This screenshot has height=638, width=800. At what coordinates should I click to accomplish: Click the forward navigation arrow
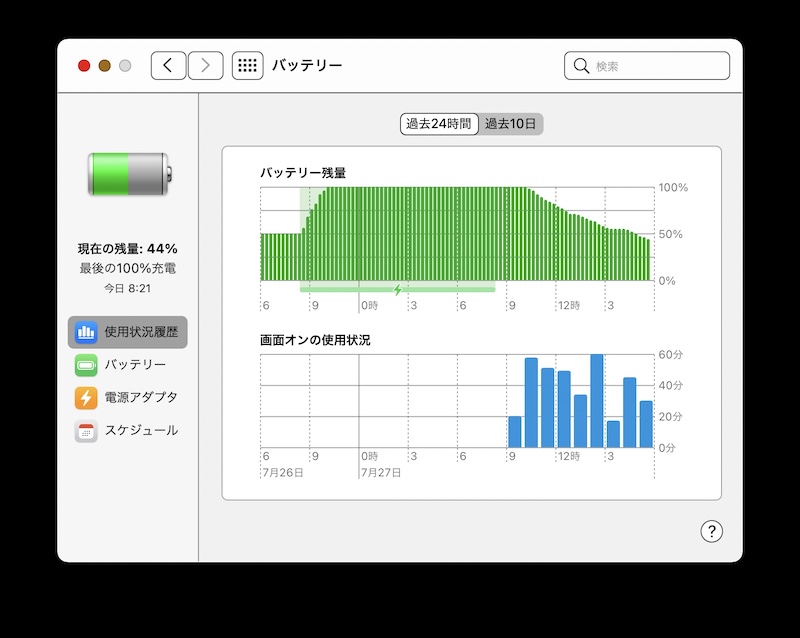pyautogui.click(x=205, y=65)
